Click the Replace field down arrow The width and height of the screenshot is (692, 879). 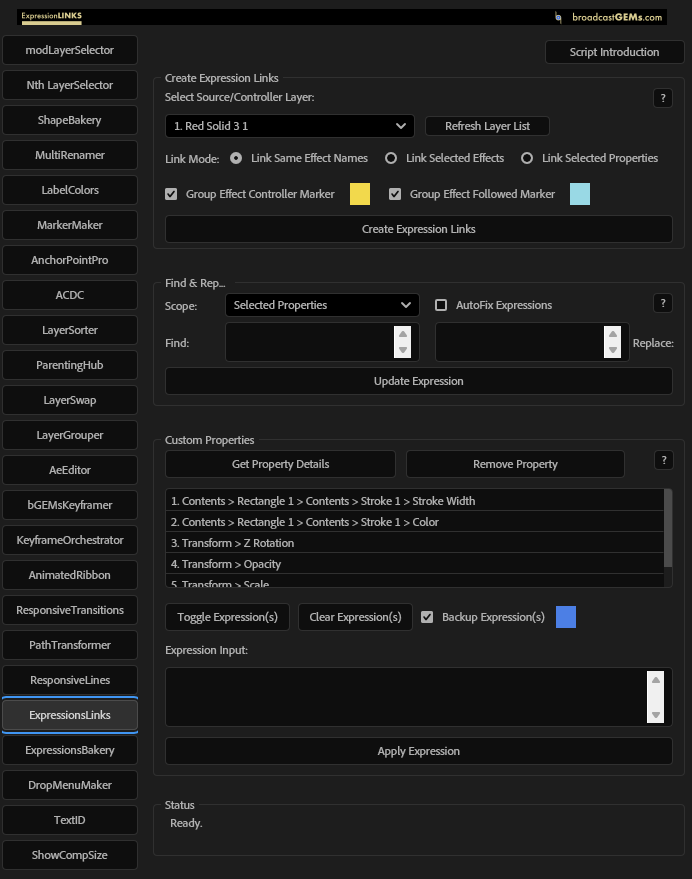coord(612,350)
